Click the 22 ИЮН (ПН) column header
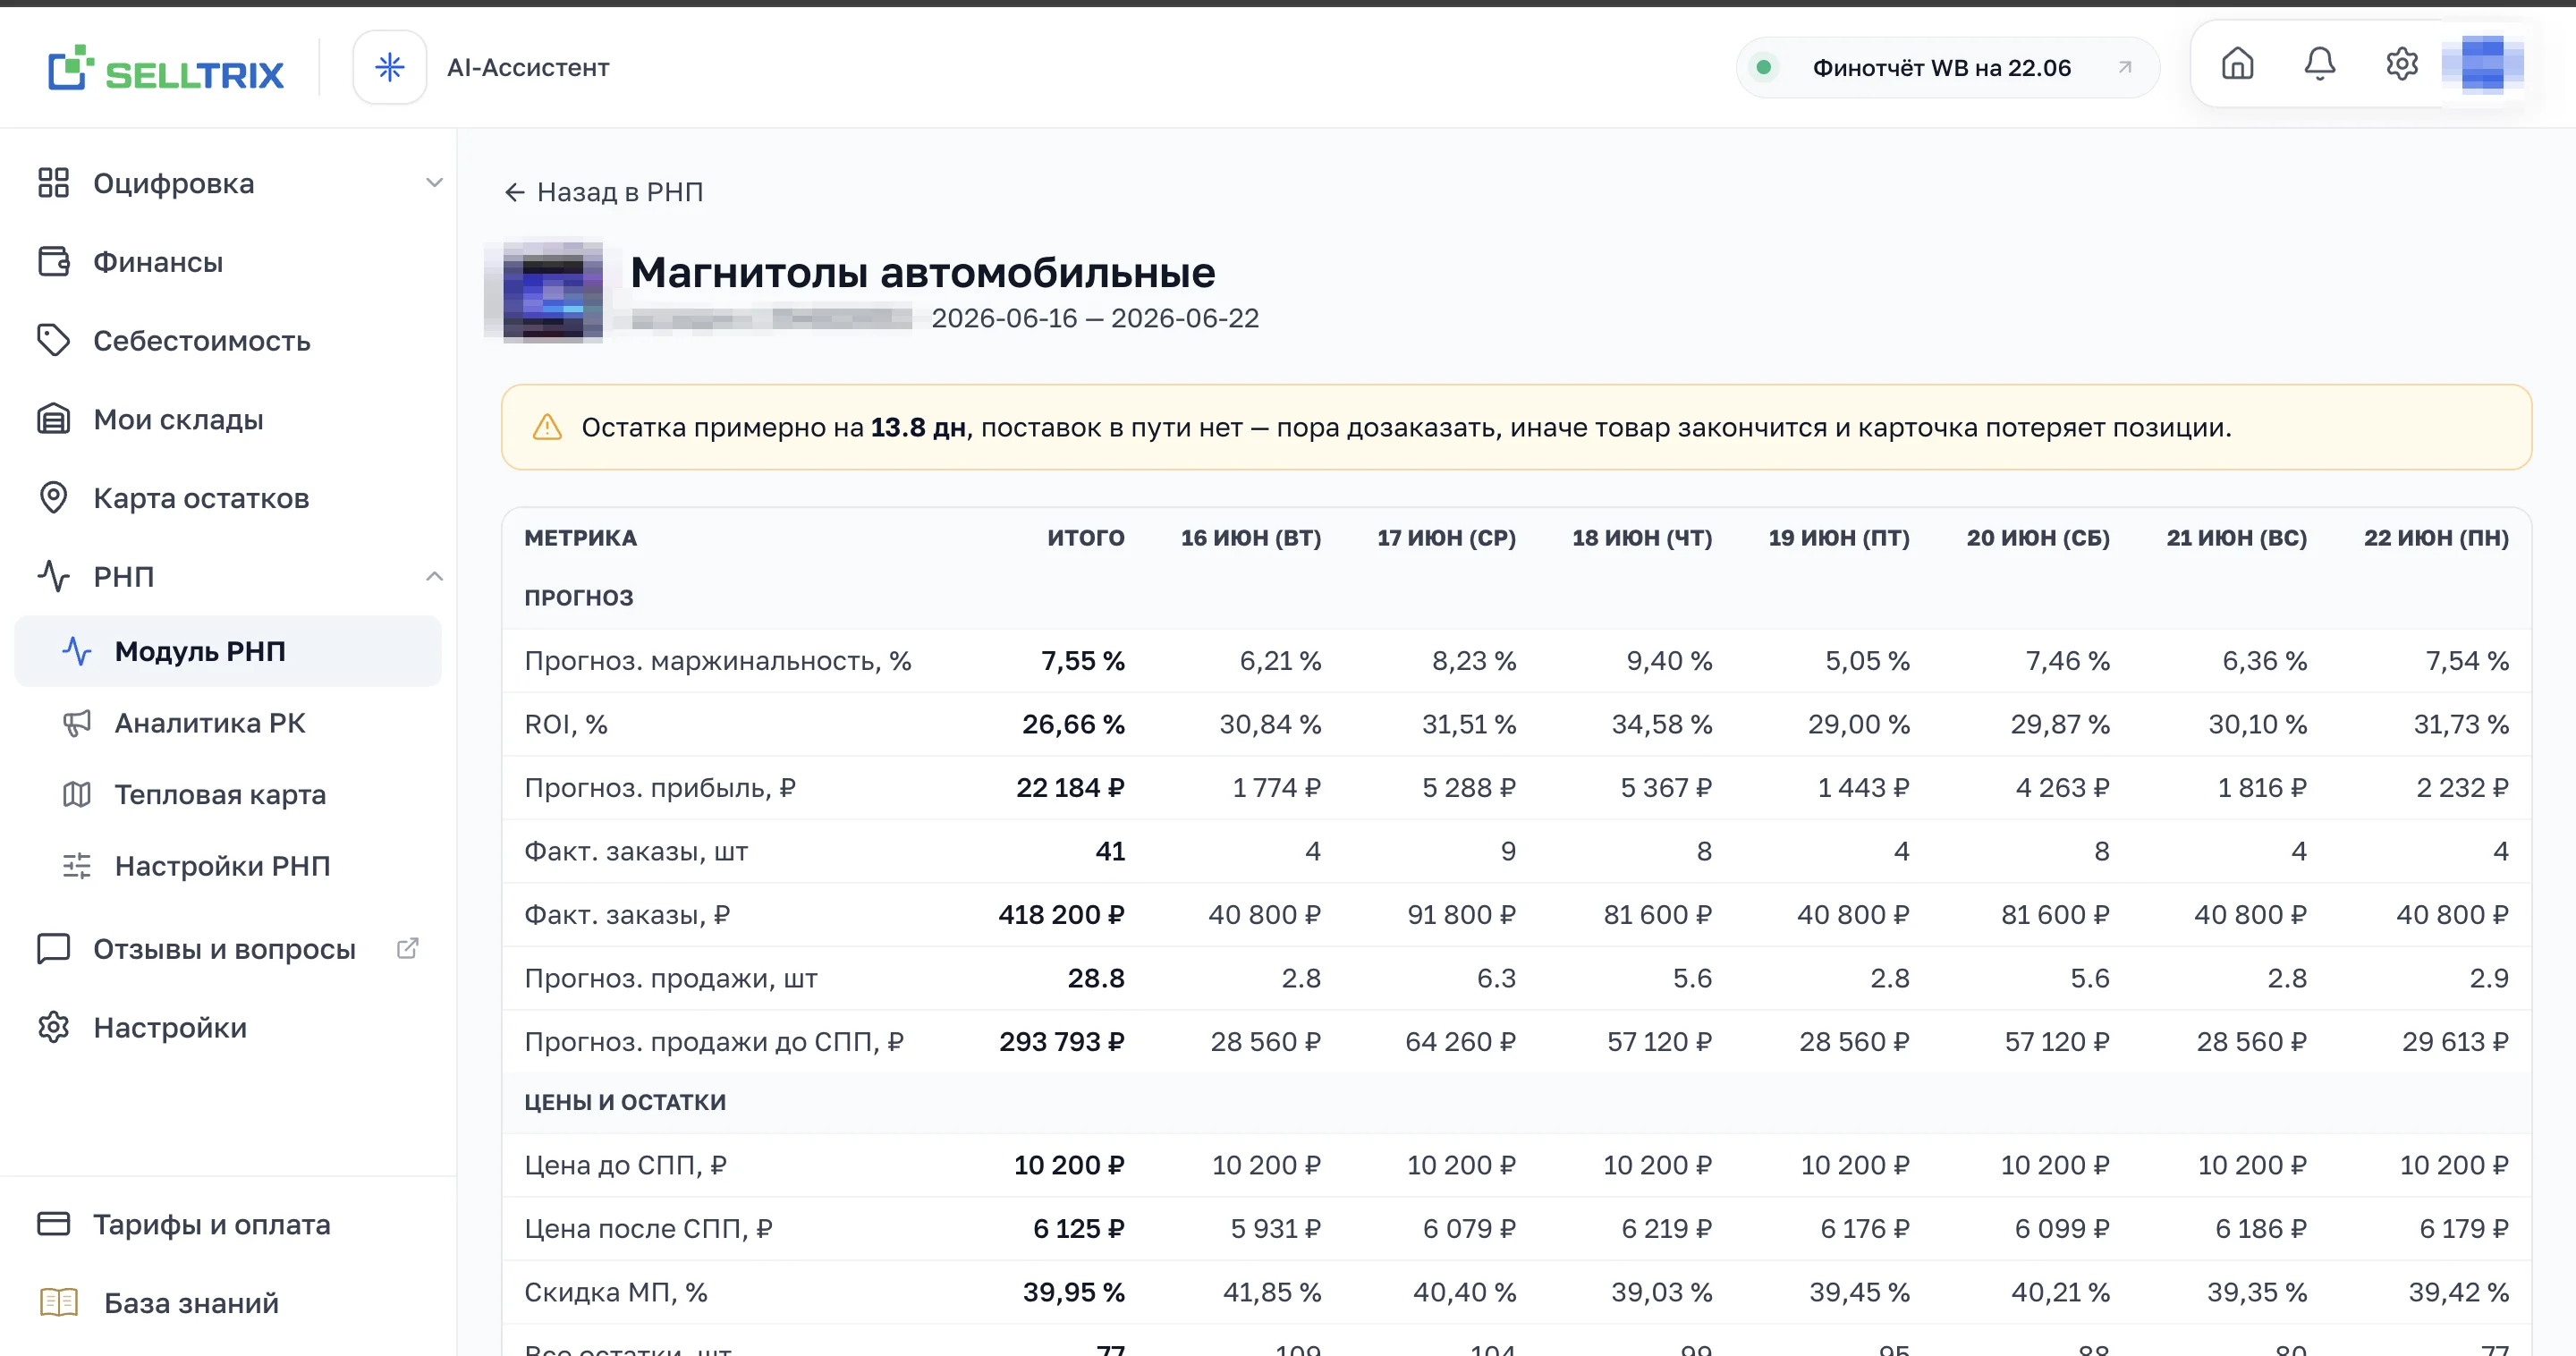Viewport: 2576px width, 1356px height. point(2436,538)
